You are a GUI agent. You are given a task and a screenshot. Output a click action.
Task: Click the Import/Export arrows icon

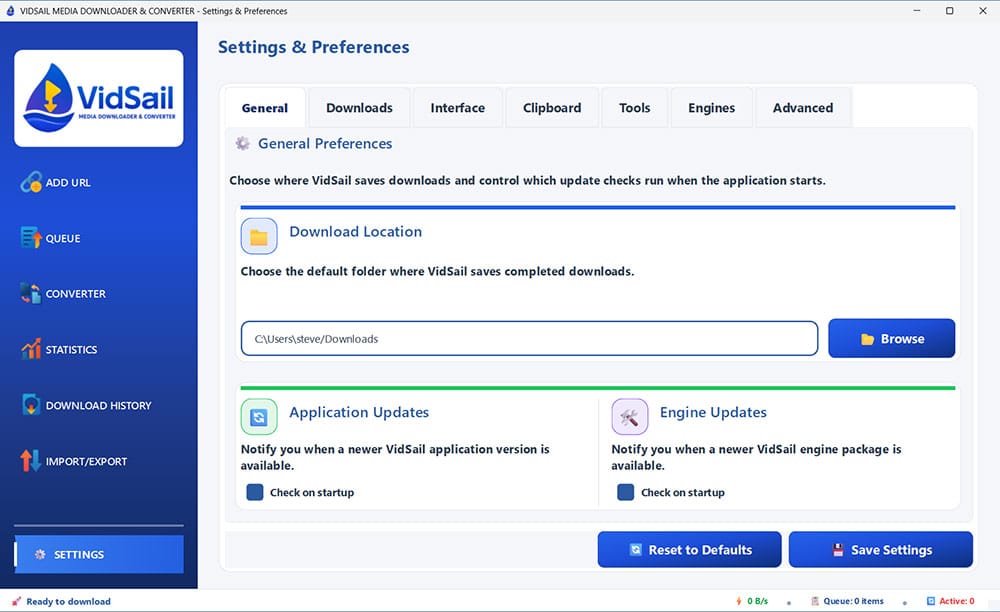point(31,461)
